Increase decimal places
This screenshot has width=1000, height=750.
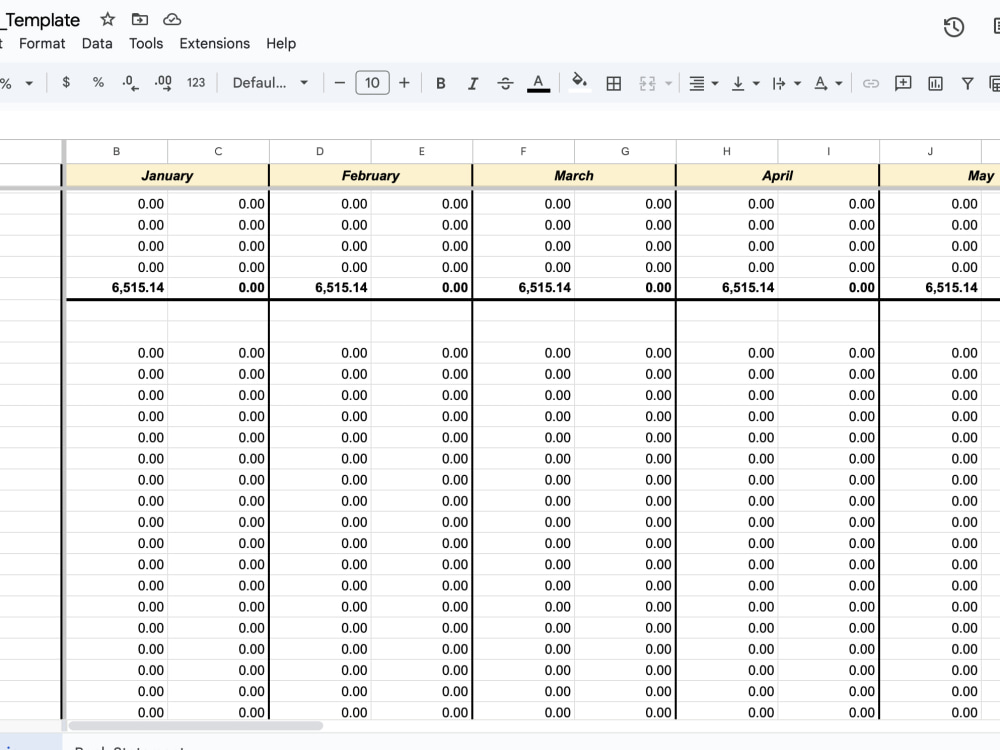coord(163,82)
